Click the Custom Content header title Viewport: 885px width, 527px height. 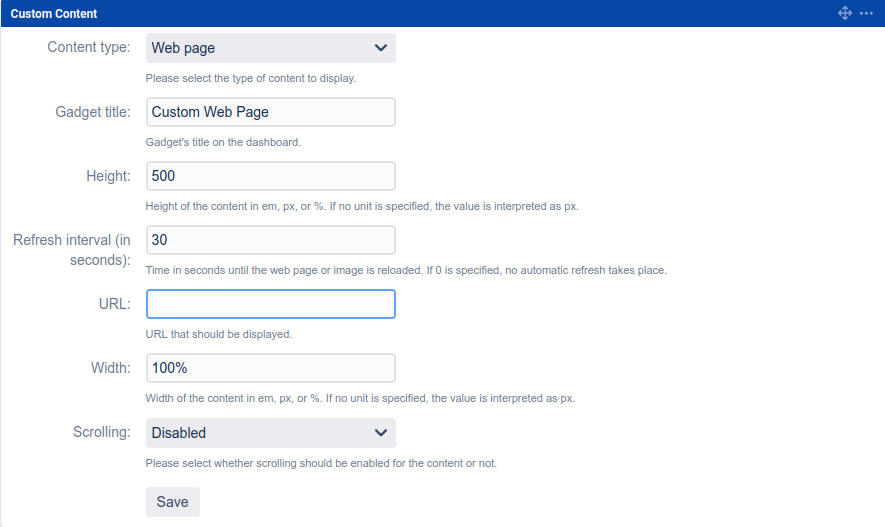coord(54,13)
